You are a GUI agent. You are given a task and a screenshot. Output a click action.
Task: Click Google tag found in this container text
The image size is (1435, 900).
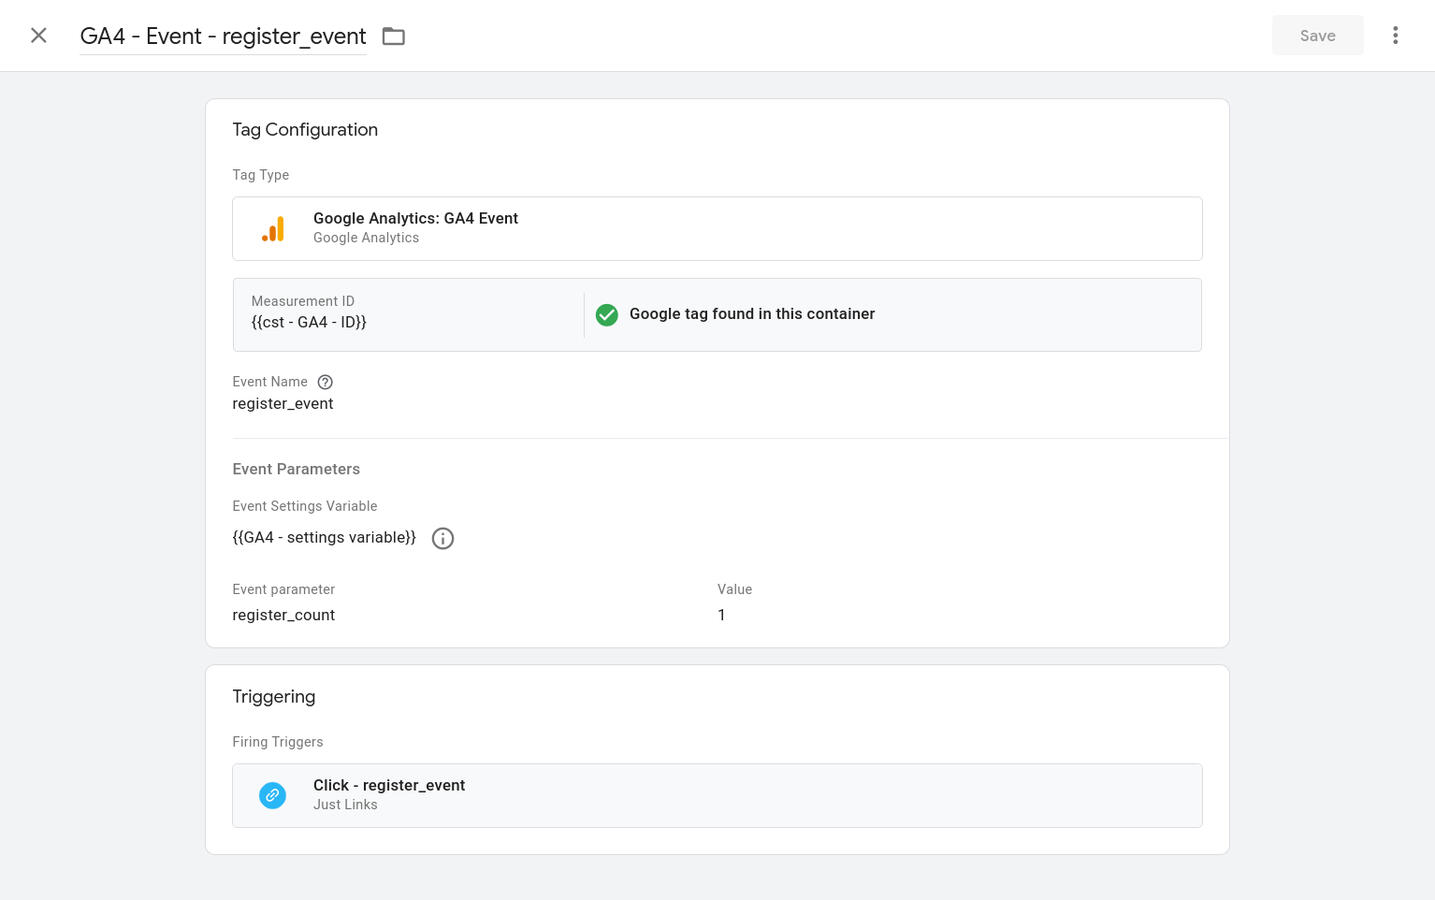[x=752, y=314]
